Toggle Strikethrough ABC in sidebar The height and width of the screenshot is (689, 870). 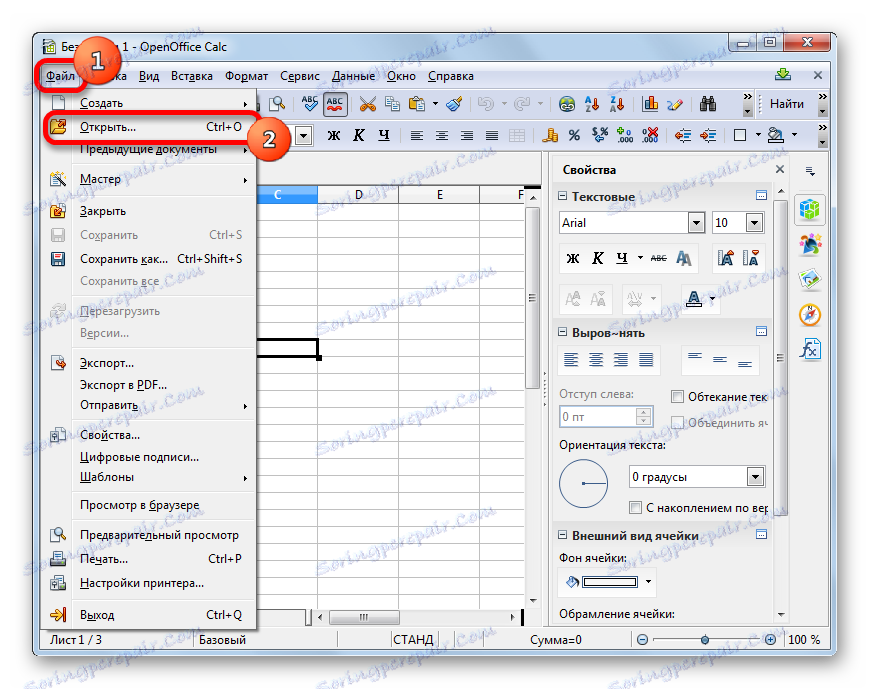(659, 258)
